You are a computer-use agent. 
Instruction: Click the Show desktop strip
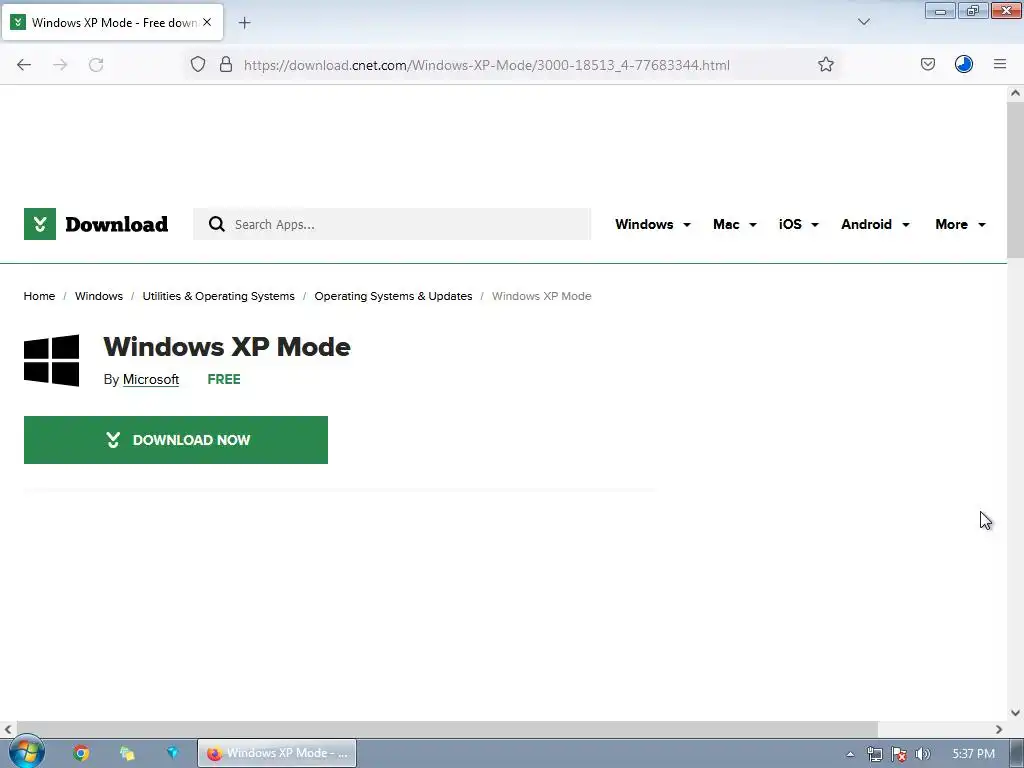pyautogui.click(x=1016, y=753)
